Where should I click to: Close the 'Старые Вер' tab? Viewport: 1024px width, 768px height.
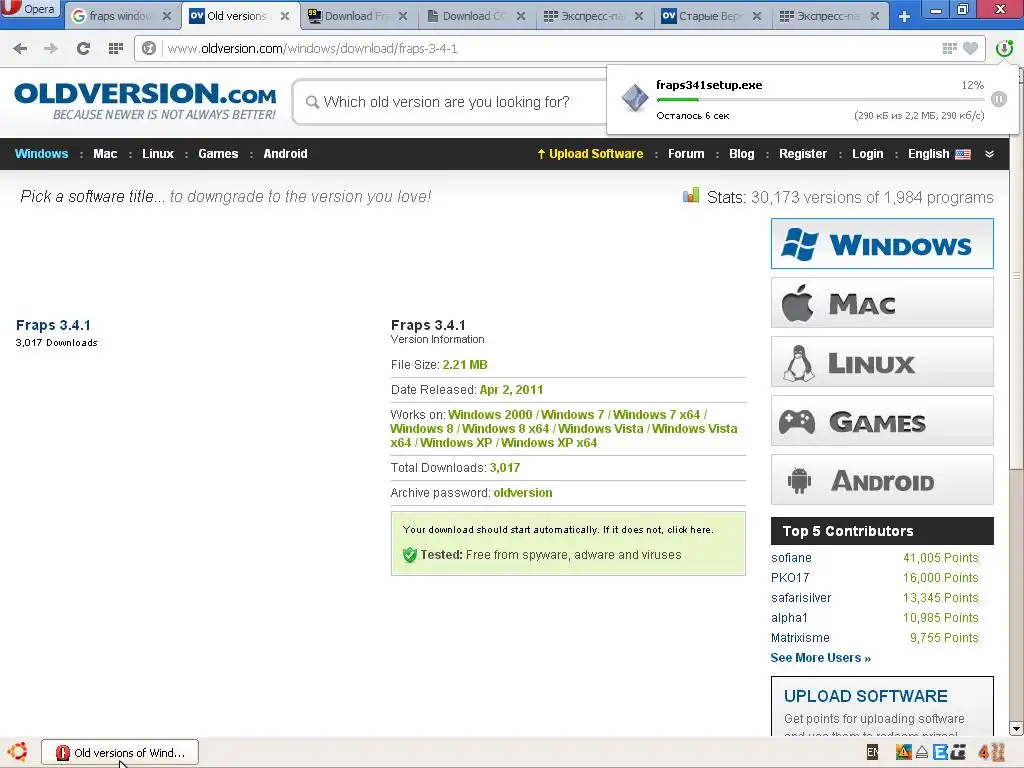click(x=757, y=16)
